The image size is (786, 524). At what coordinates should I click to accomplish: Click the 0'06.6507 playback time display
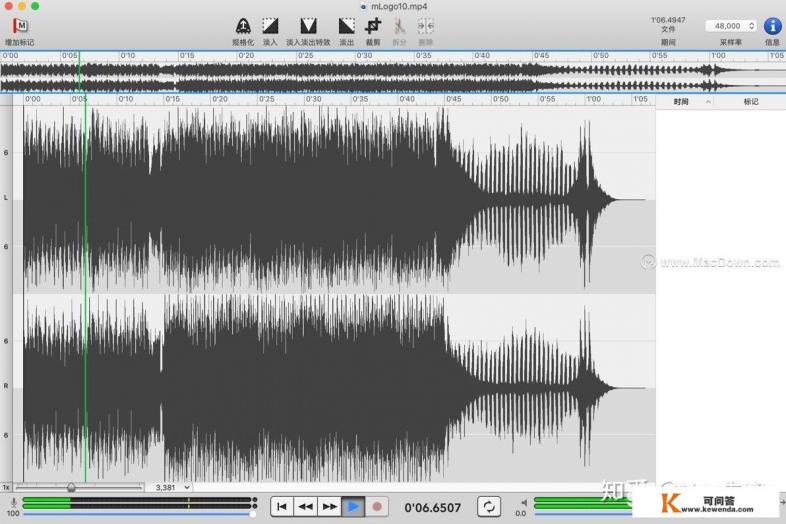pos(433,508)
